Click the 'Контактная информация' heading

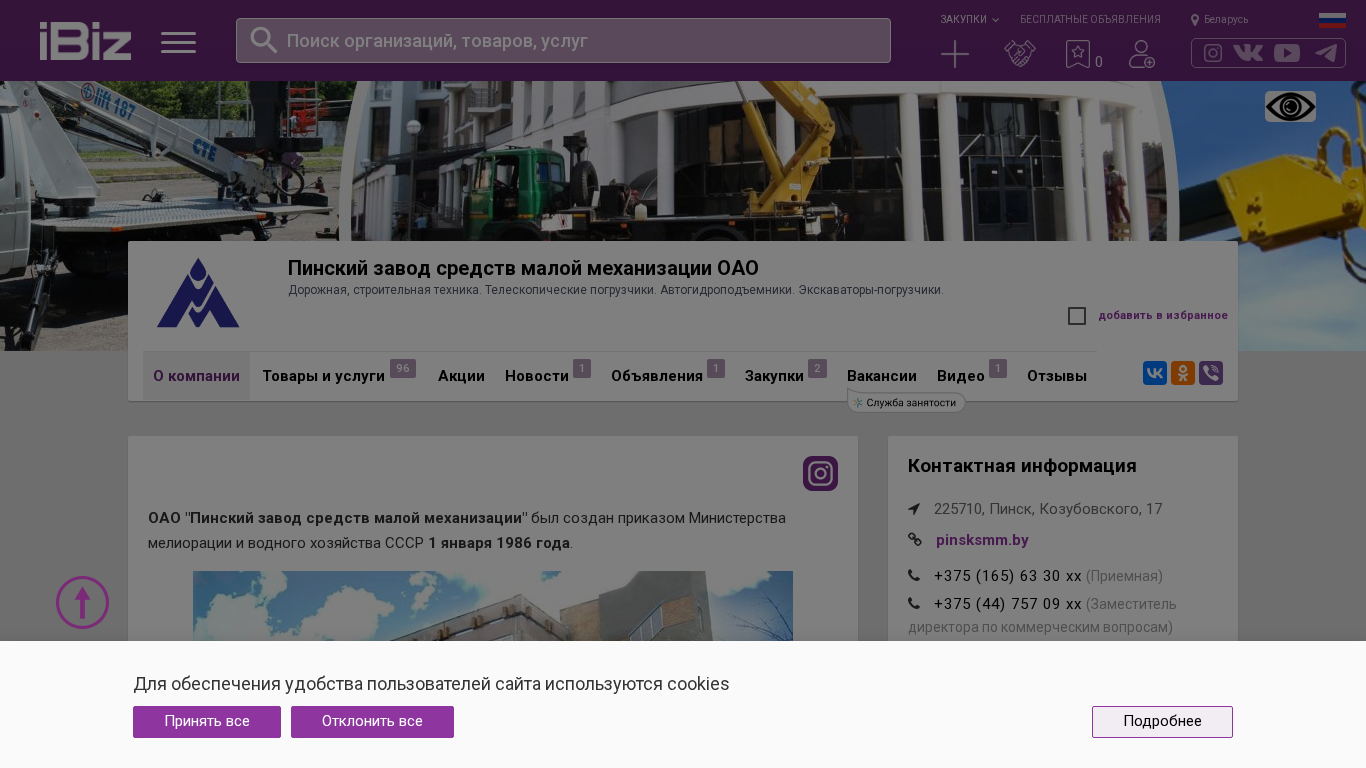coord(1022,466)
